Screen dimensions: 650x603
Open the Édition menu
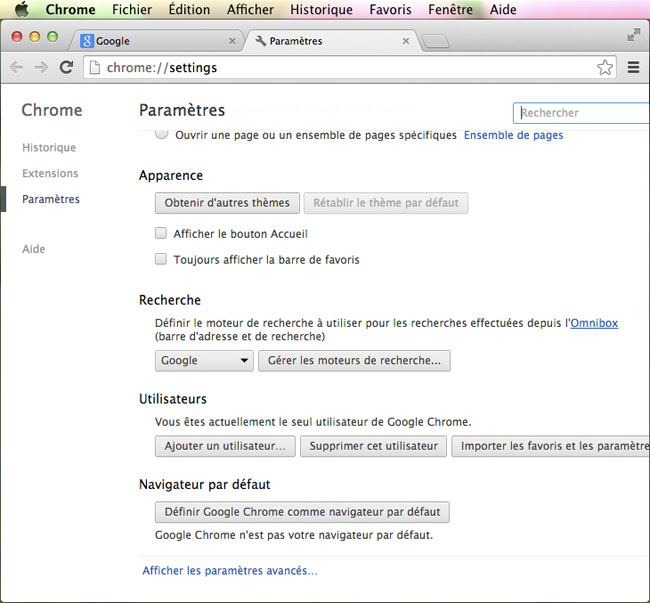point(189,9)
